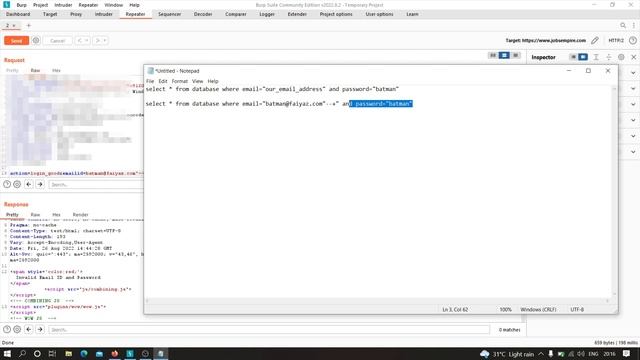Switch to the Sequencer tab
The height and width of the screenshot is (360, 640).
[169, 14]
